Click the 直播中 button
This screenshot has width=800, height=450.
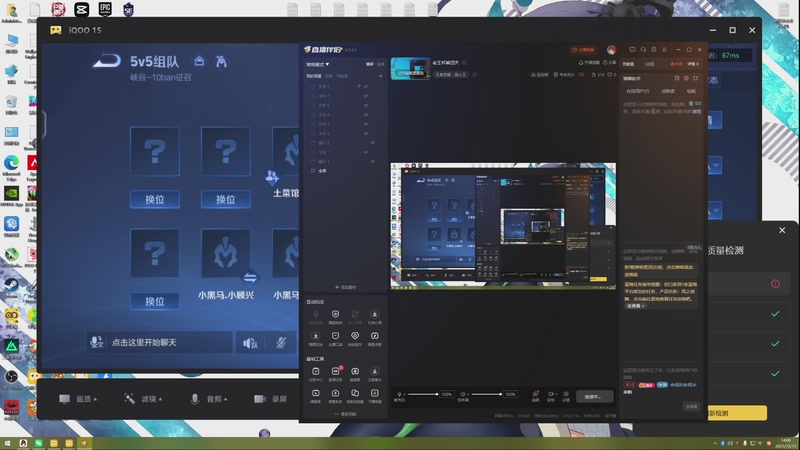pos(594,396)
